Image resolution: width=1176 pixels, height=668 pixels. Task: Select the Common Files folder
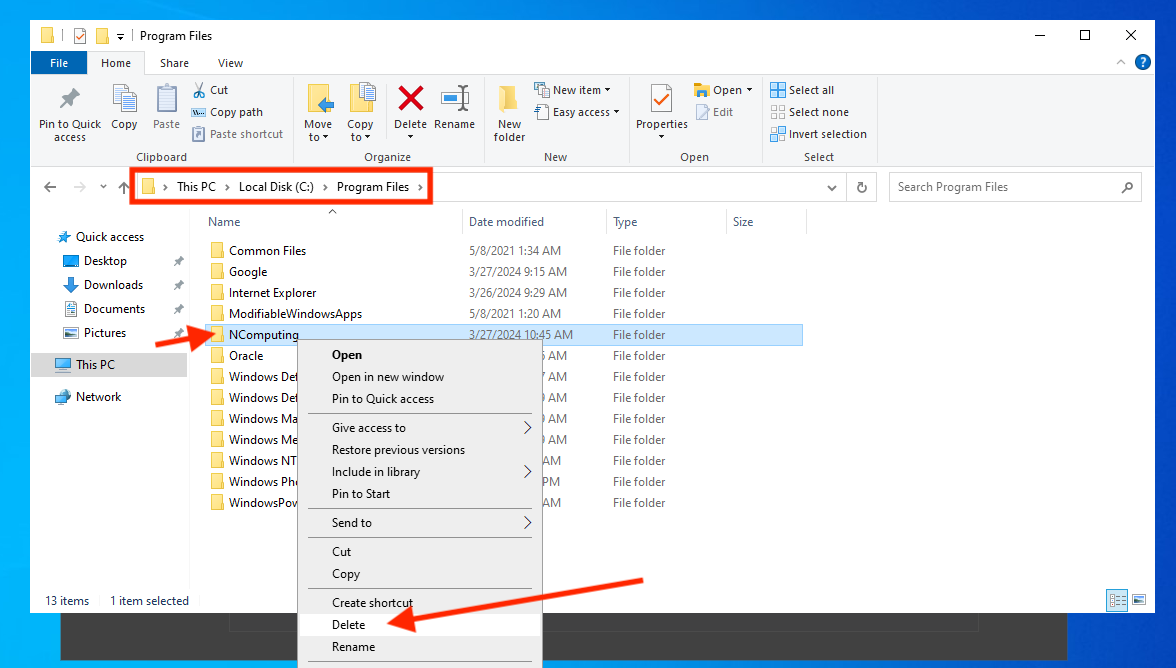click(x=504, y=250)
